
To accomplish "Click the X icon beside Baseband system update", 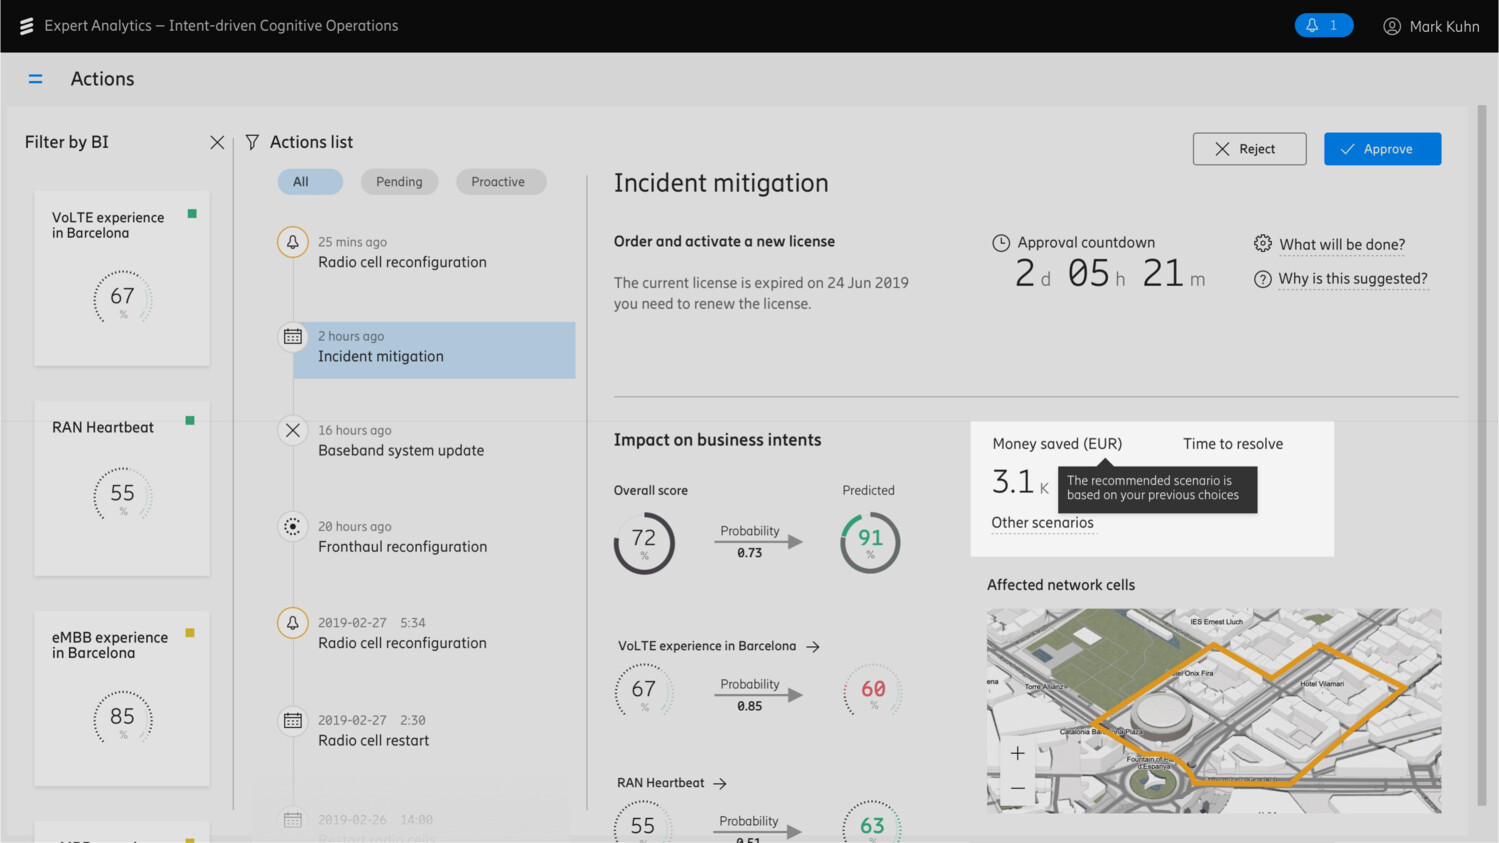I will 292,431.
